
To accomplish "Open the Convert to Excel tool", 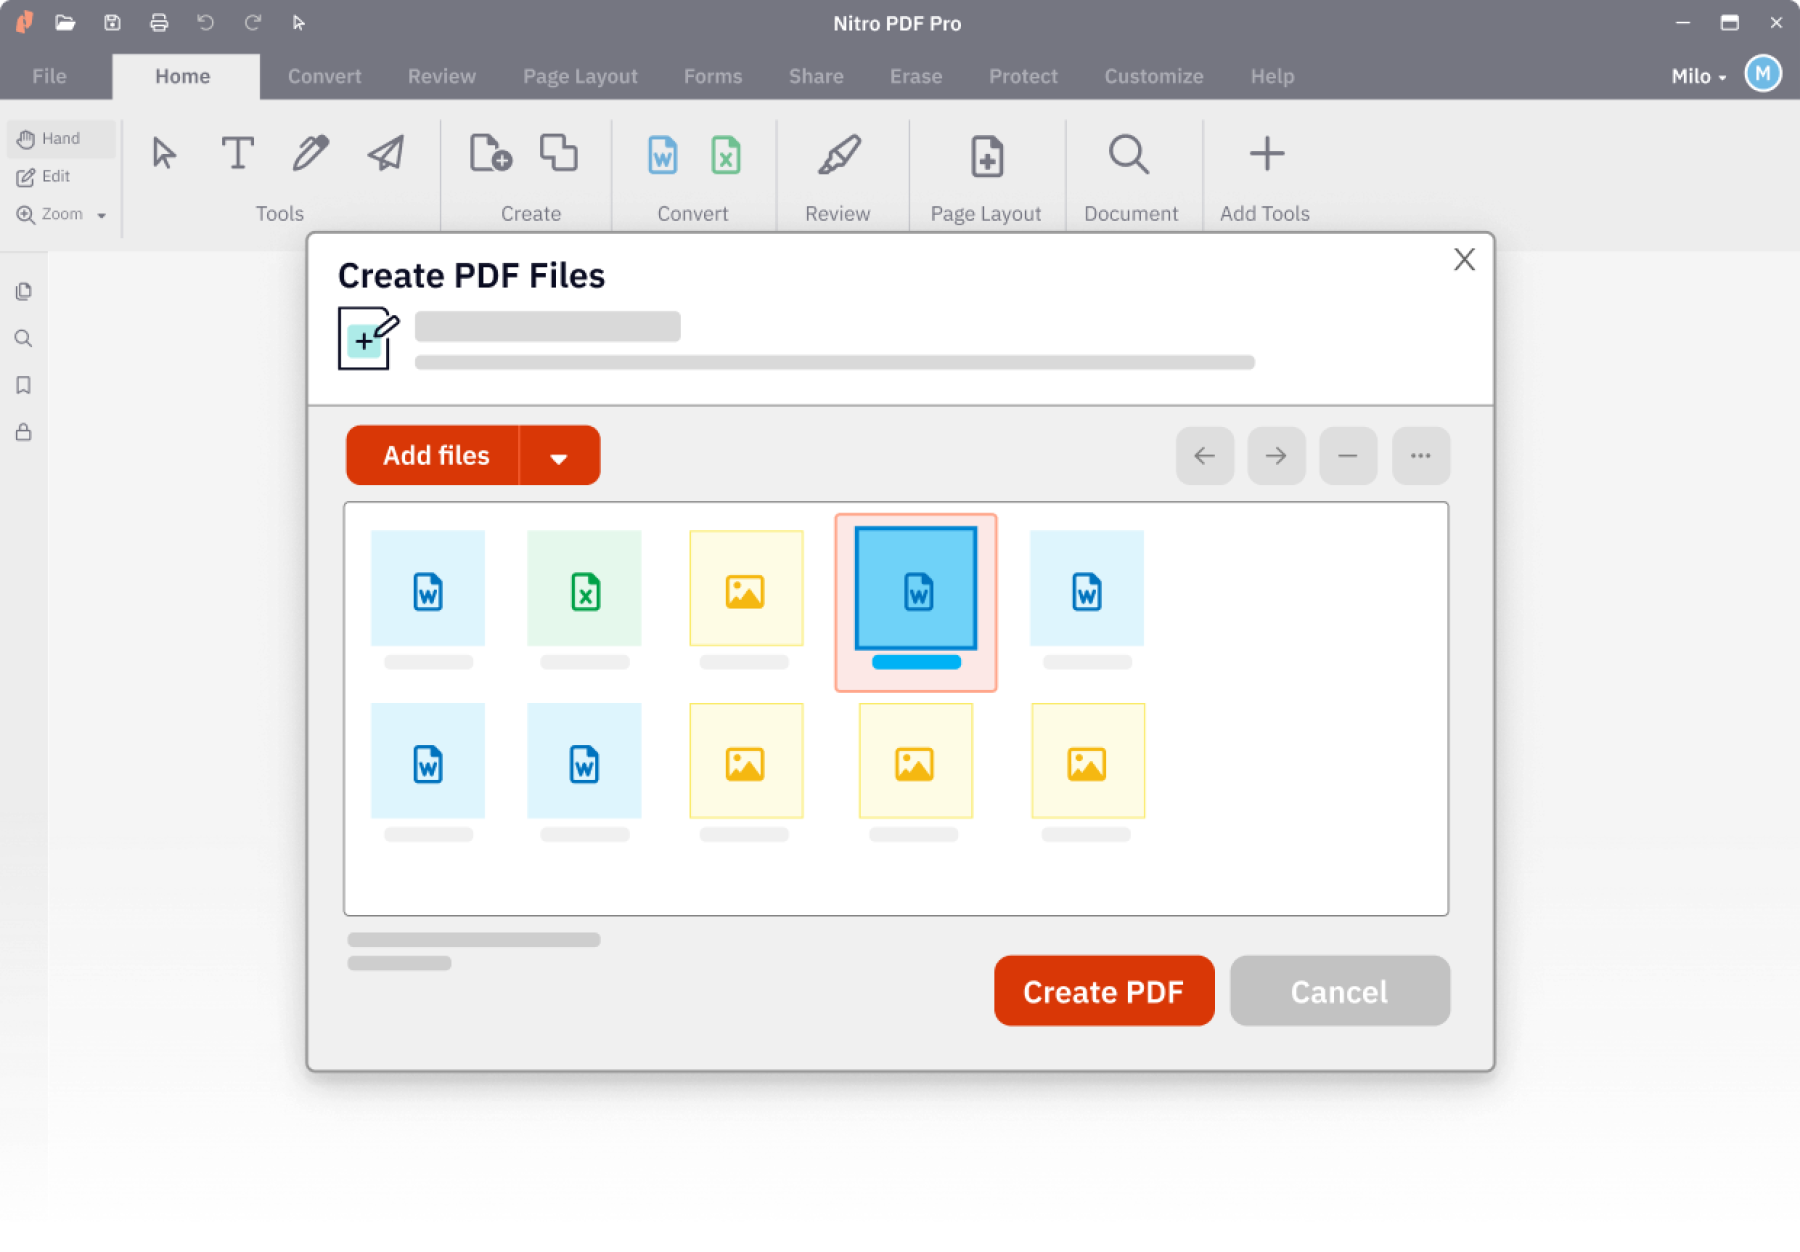I will [725, 155].
